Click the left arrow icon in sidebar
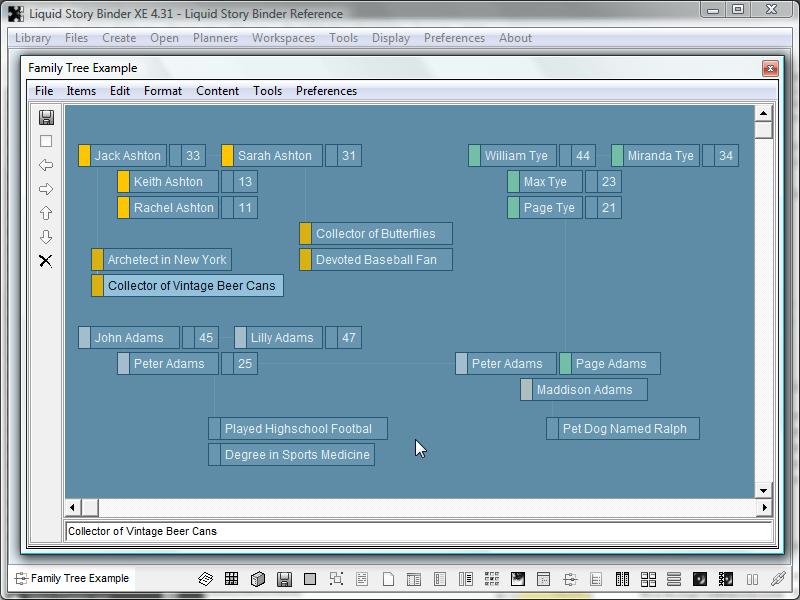The width and height of the screenshot is (800, 600). click(x=46, y=165)
